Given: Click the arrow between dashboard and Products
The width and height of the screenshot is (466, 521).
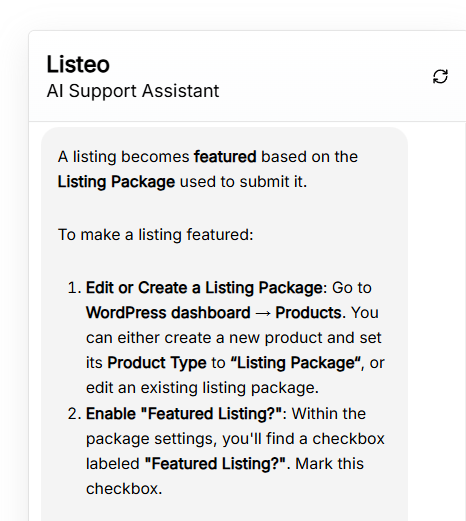Looking at the screenshot, I should (x=263, y=313).
